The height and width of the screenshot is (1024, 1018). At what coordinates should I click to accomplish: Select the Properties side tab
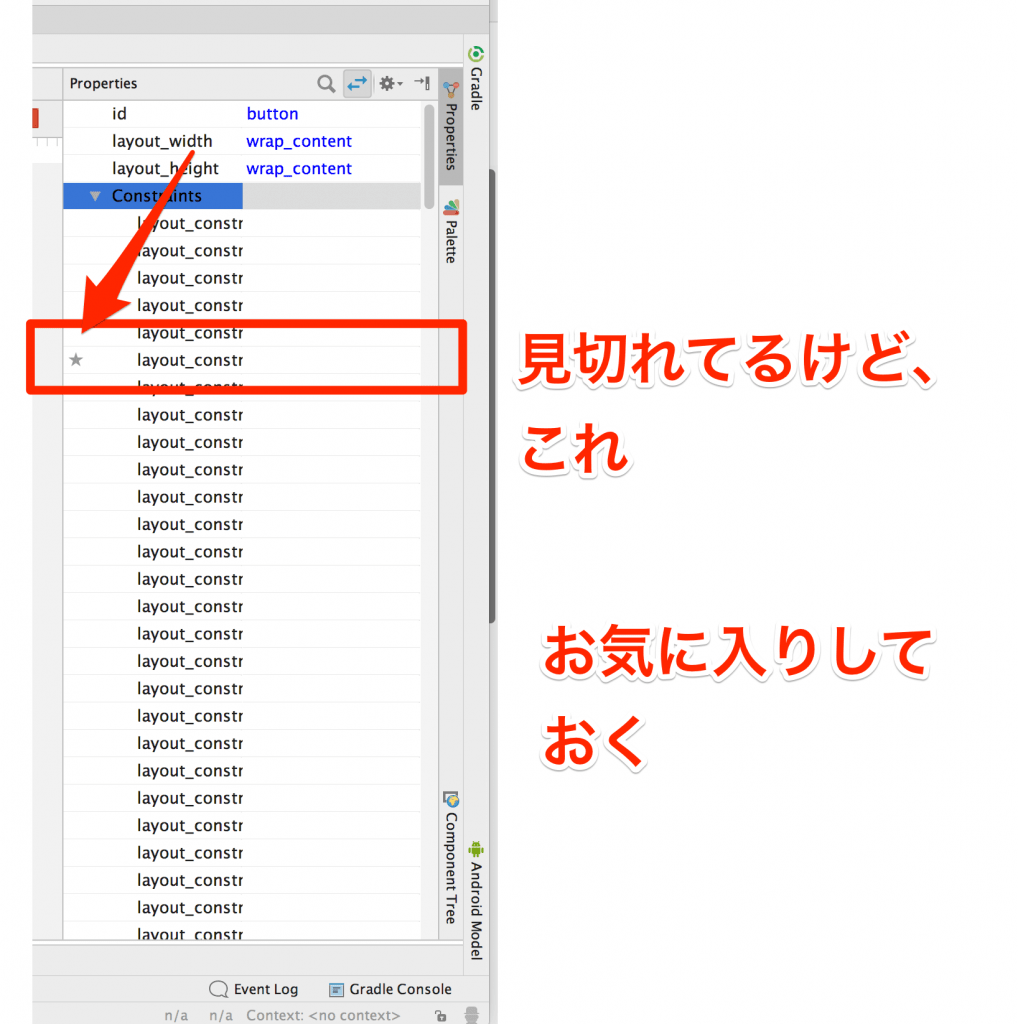pyautogui.click(x=451, y=127)
